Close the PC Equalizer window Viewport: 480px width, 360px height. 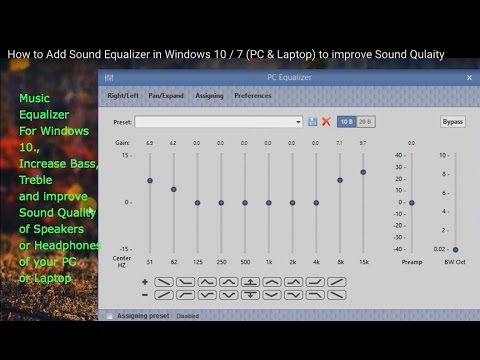(x=469, y=78)
